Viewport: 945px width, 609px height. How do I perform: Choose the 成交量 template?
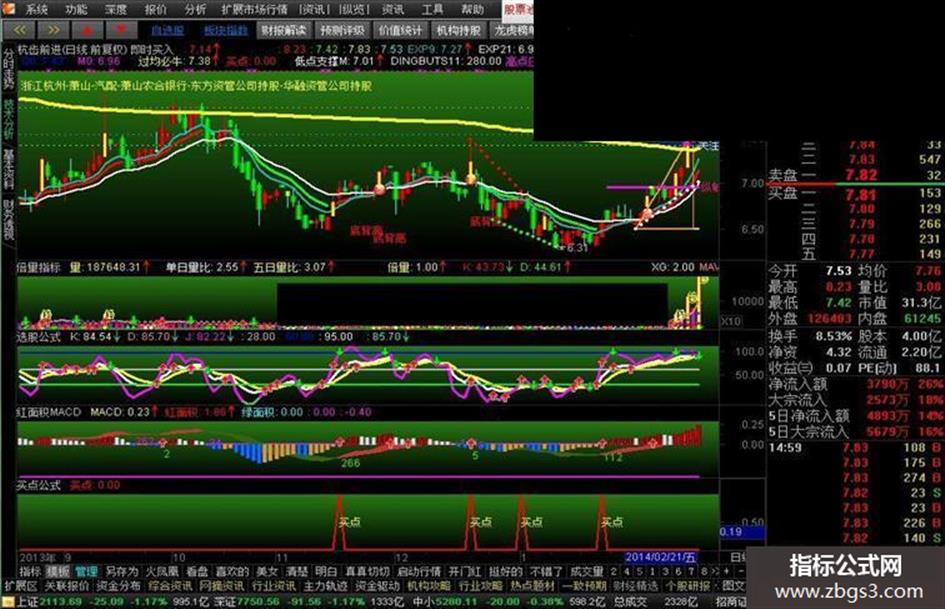point(586,571)
